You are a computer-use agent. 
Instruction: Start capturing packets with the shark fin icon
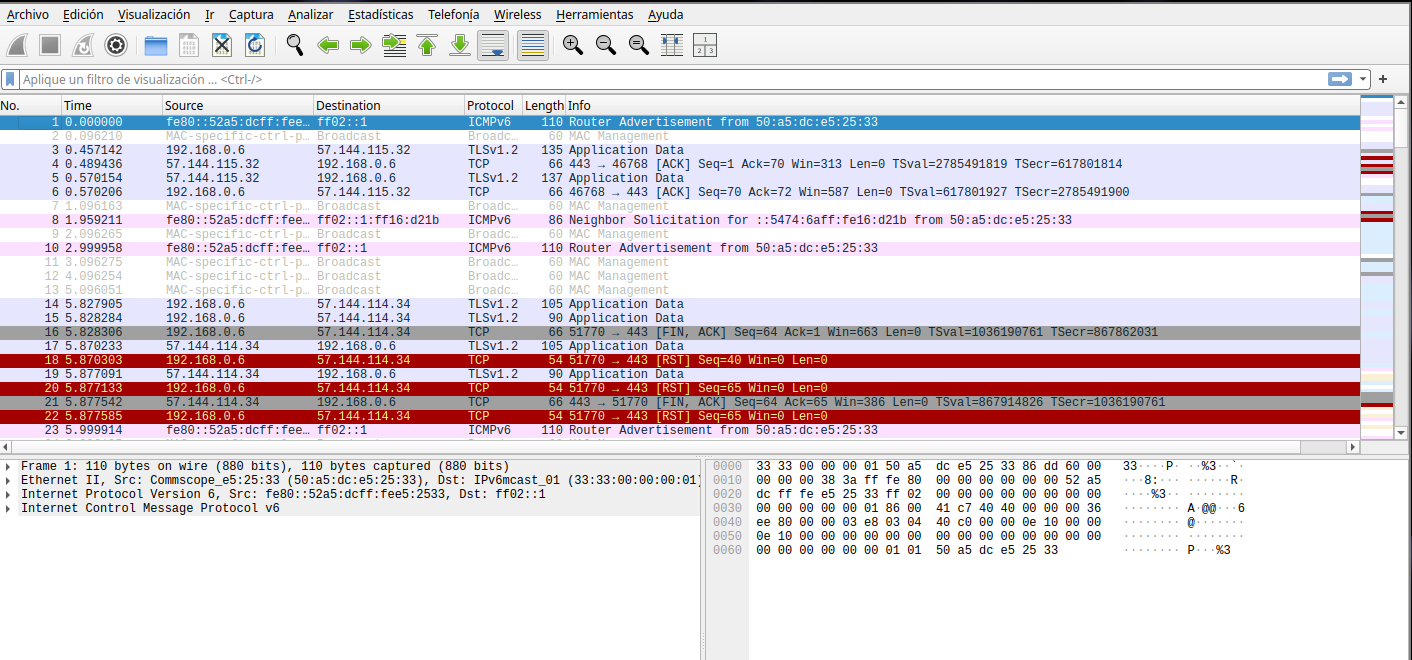click(19, 45)
